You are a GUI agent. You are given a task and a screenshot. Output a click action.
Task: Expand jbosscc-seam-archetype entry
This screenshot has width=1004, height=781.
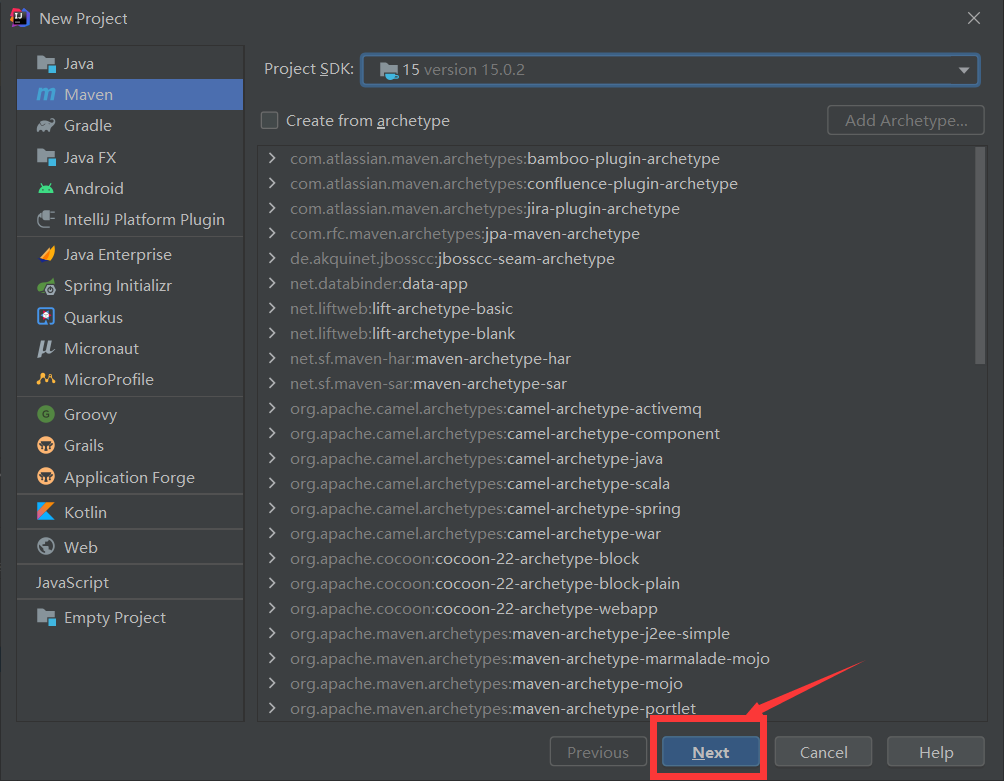tap(273, 258)
